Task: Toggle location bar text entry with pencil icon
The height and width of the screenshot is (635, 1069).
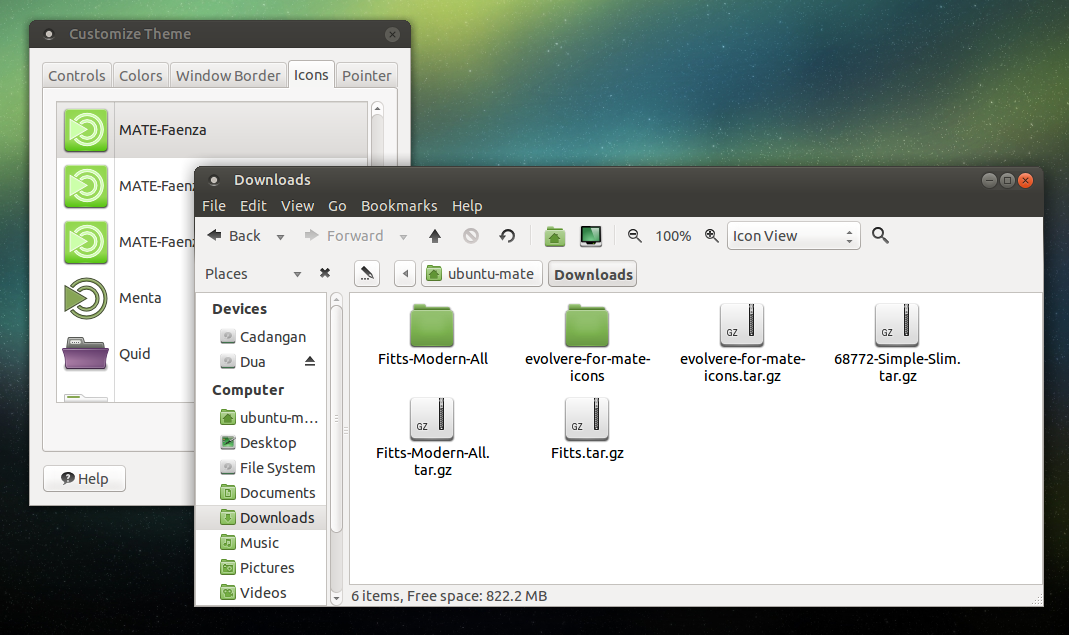Action: [x=366, y=273]
